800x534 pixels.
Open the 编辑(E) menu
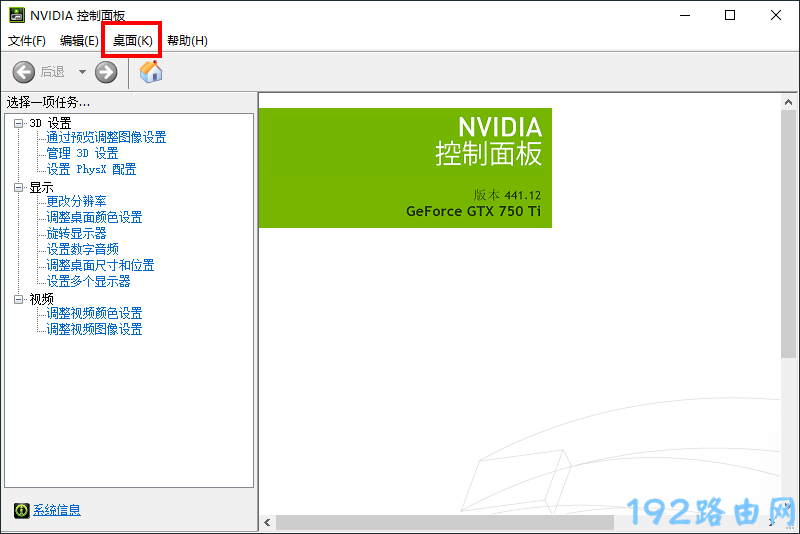[x=79, y=41]
